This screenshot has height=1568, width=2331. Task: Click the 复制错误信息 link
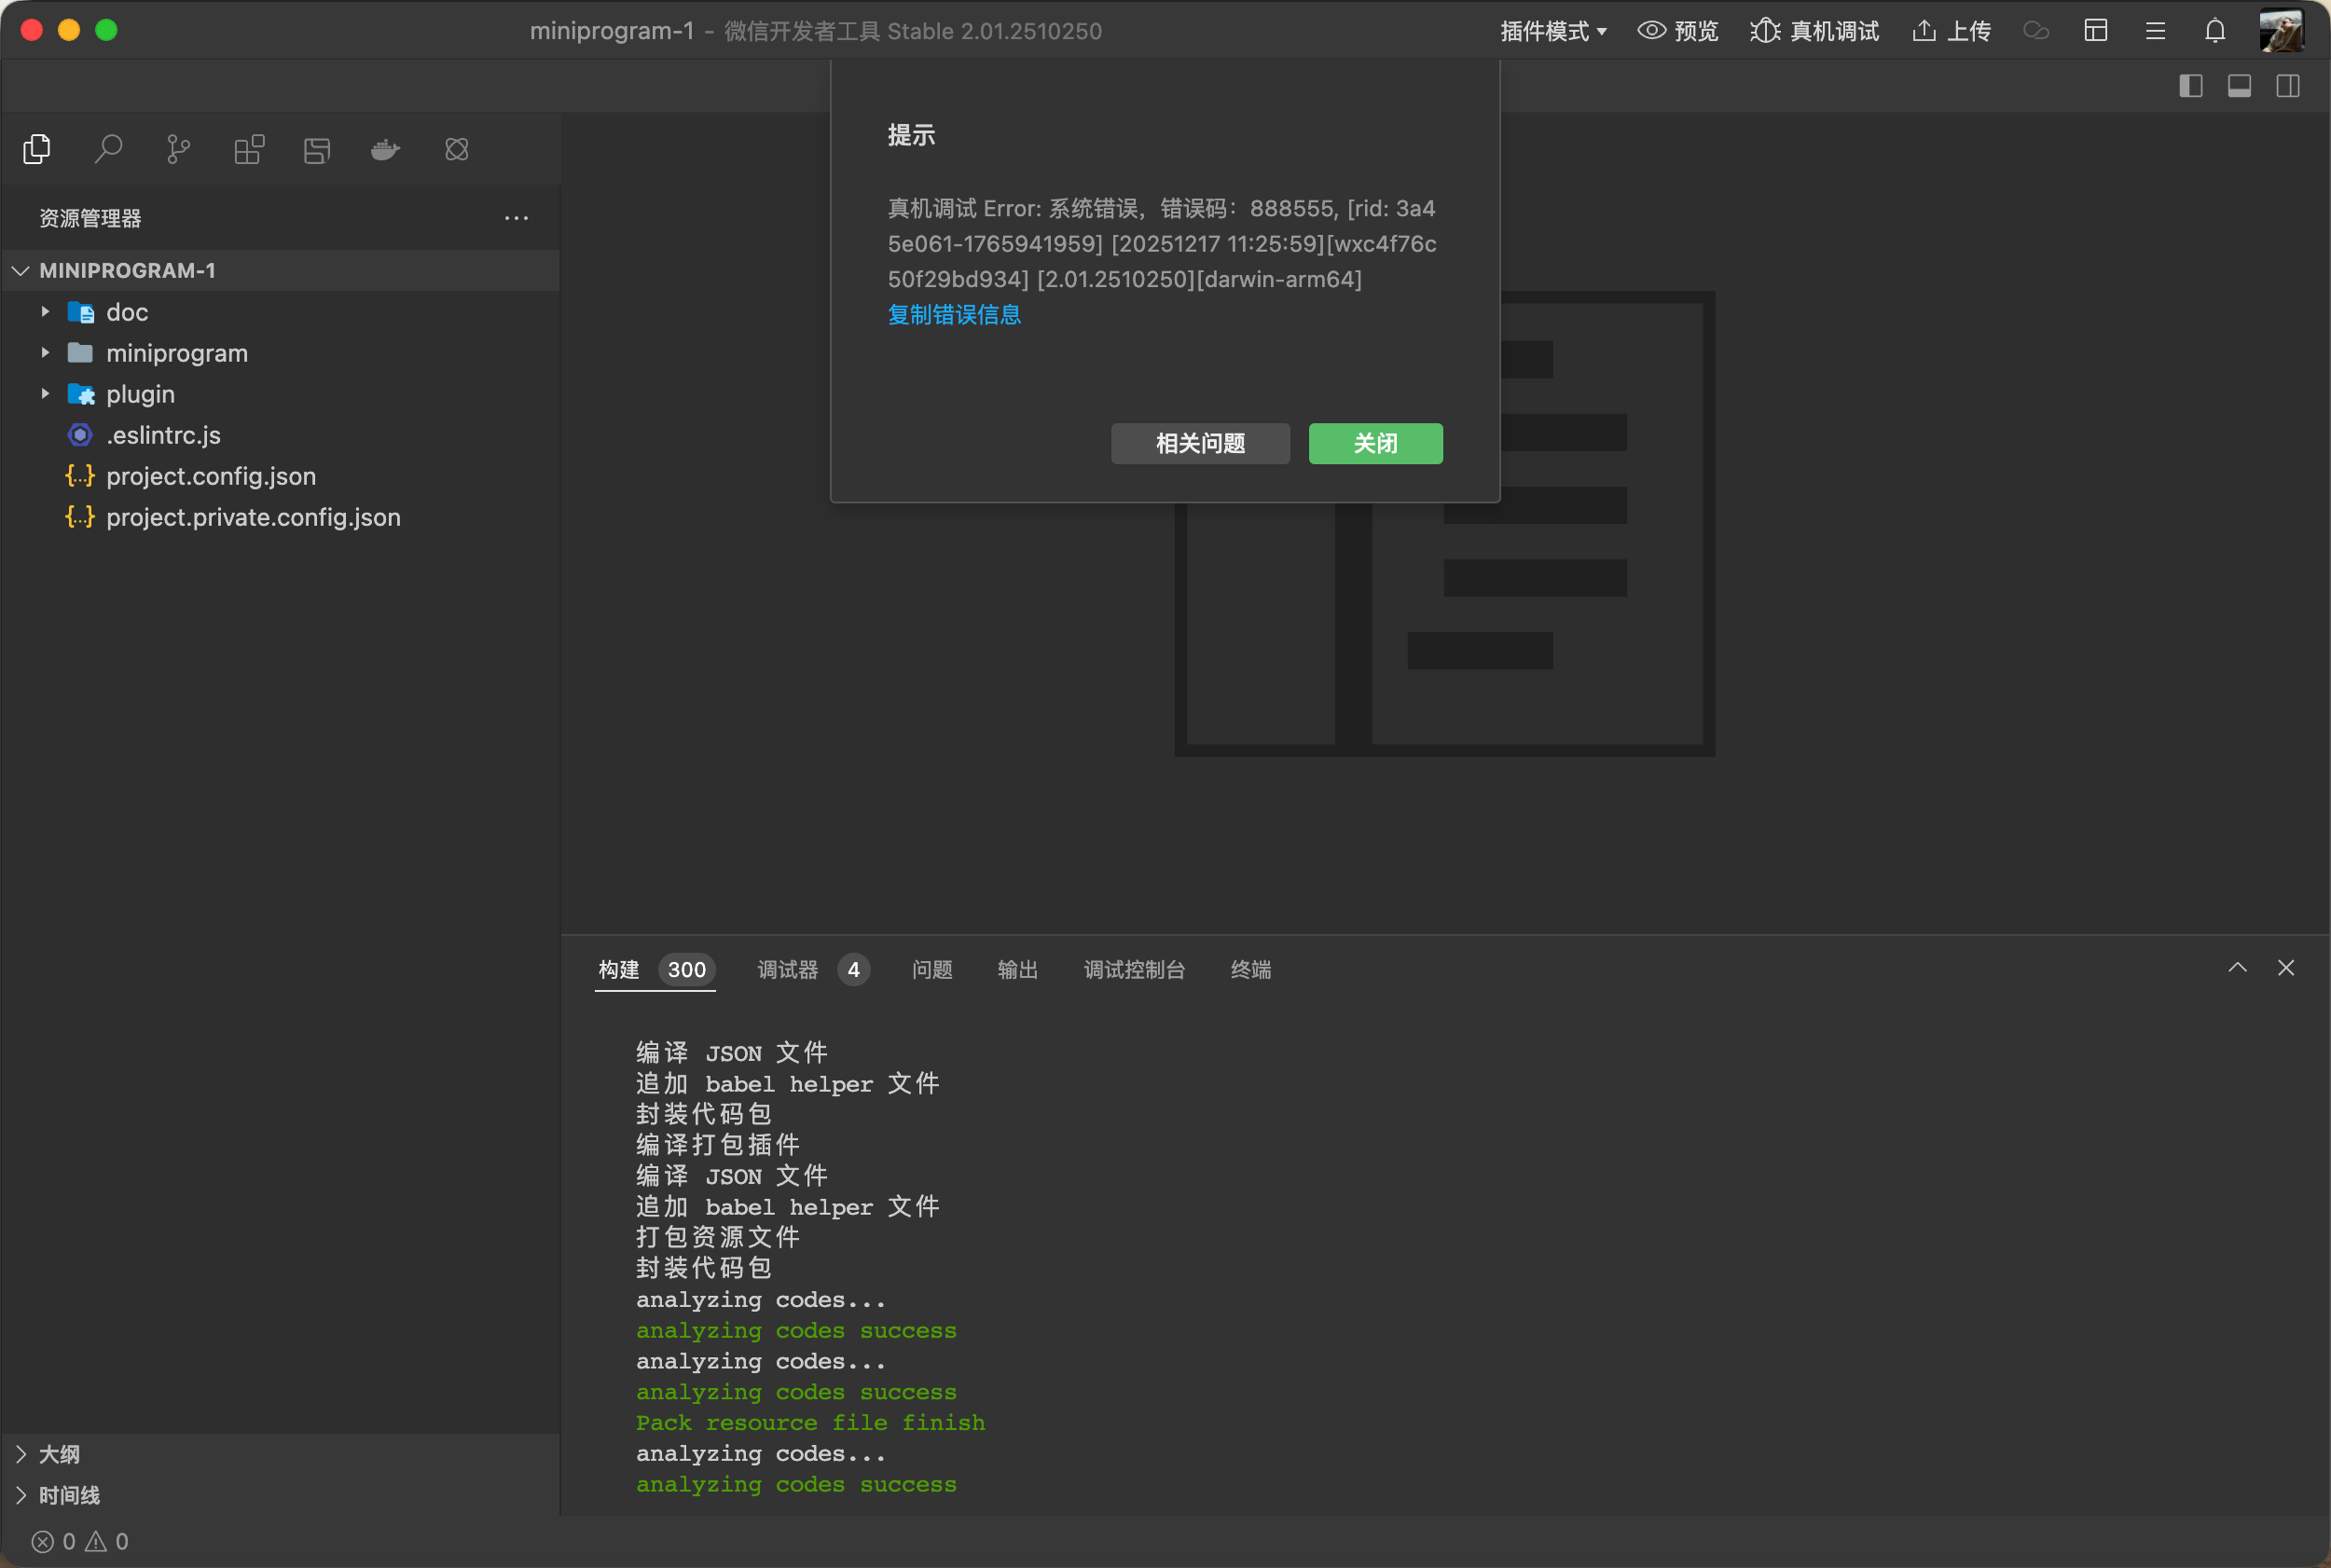coord(954,314)
